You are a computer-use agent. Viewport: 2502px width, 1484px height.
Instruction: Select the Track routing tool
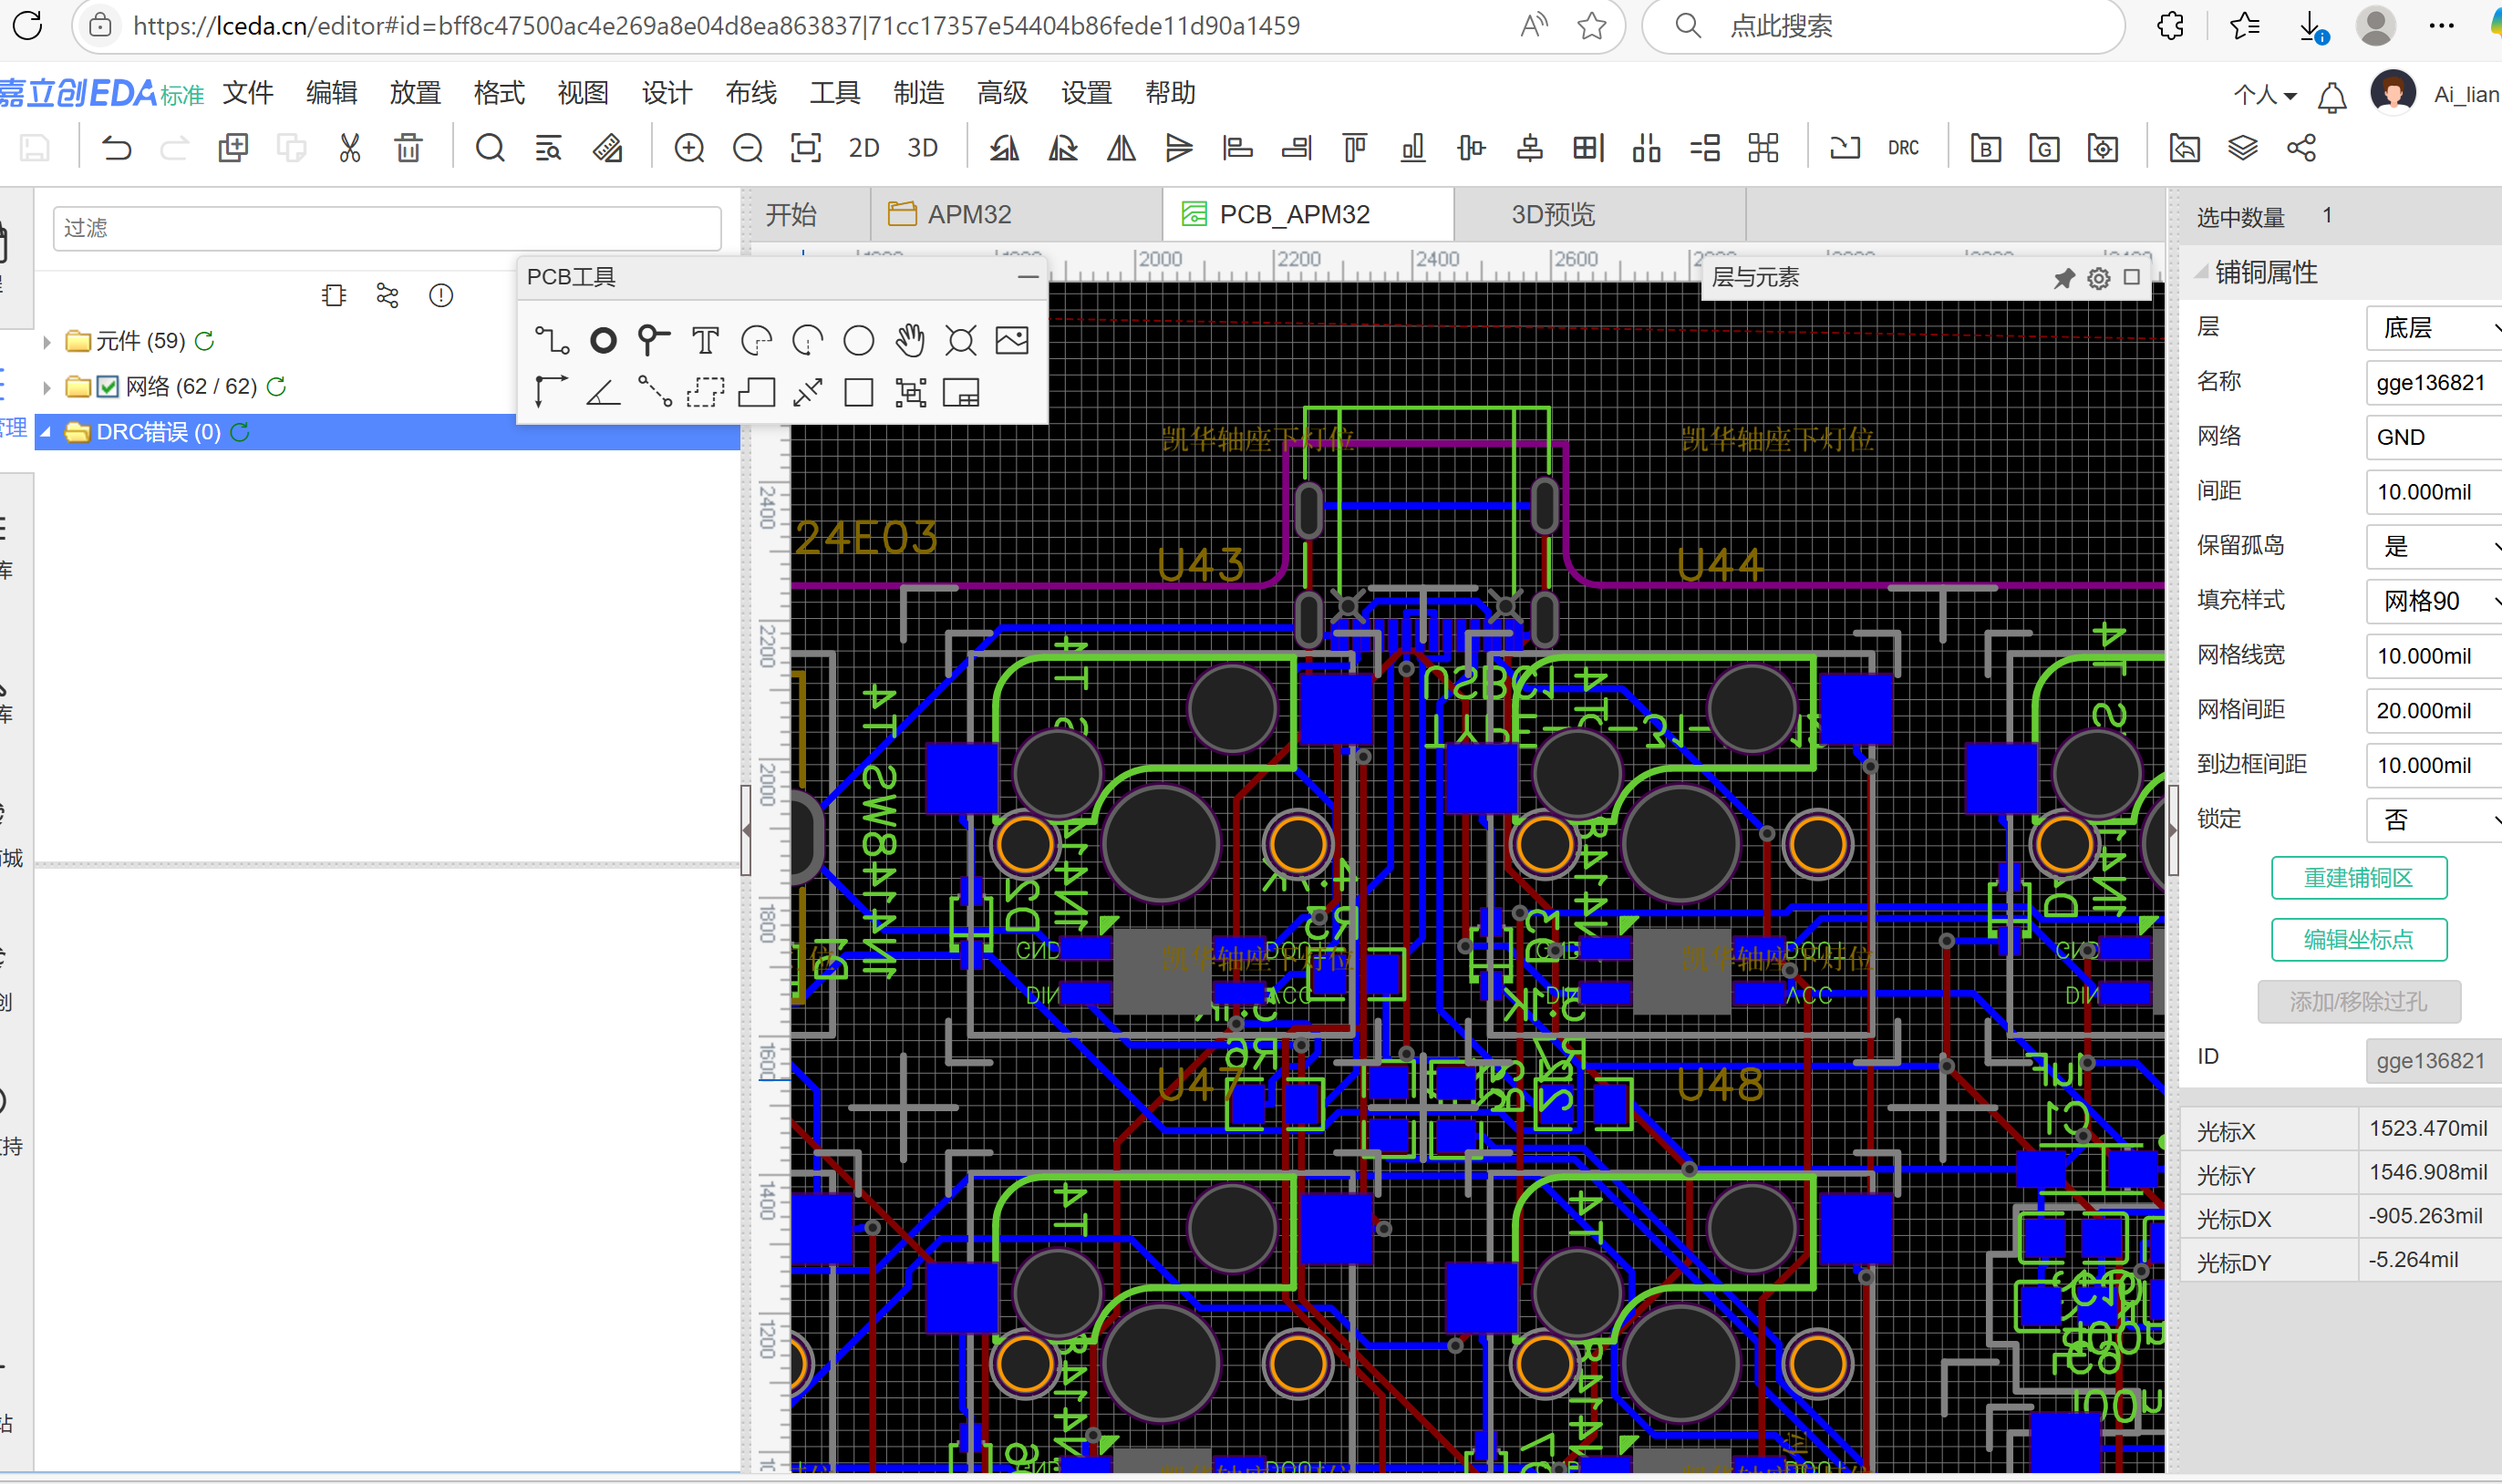[x=551, y=341]
